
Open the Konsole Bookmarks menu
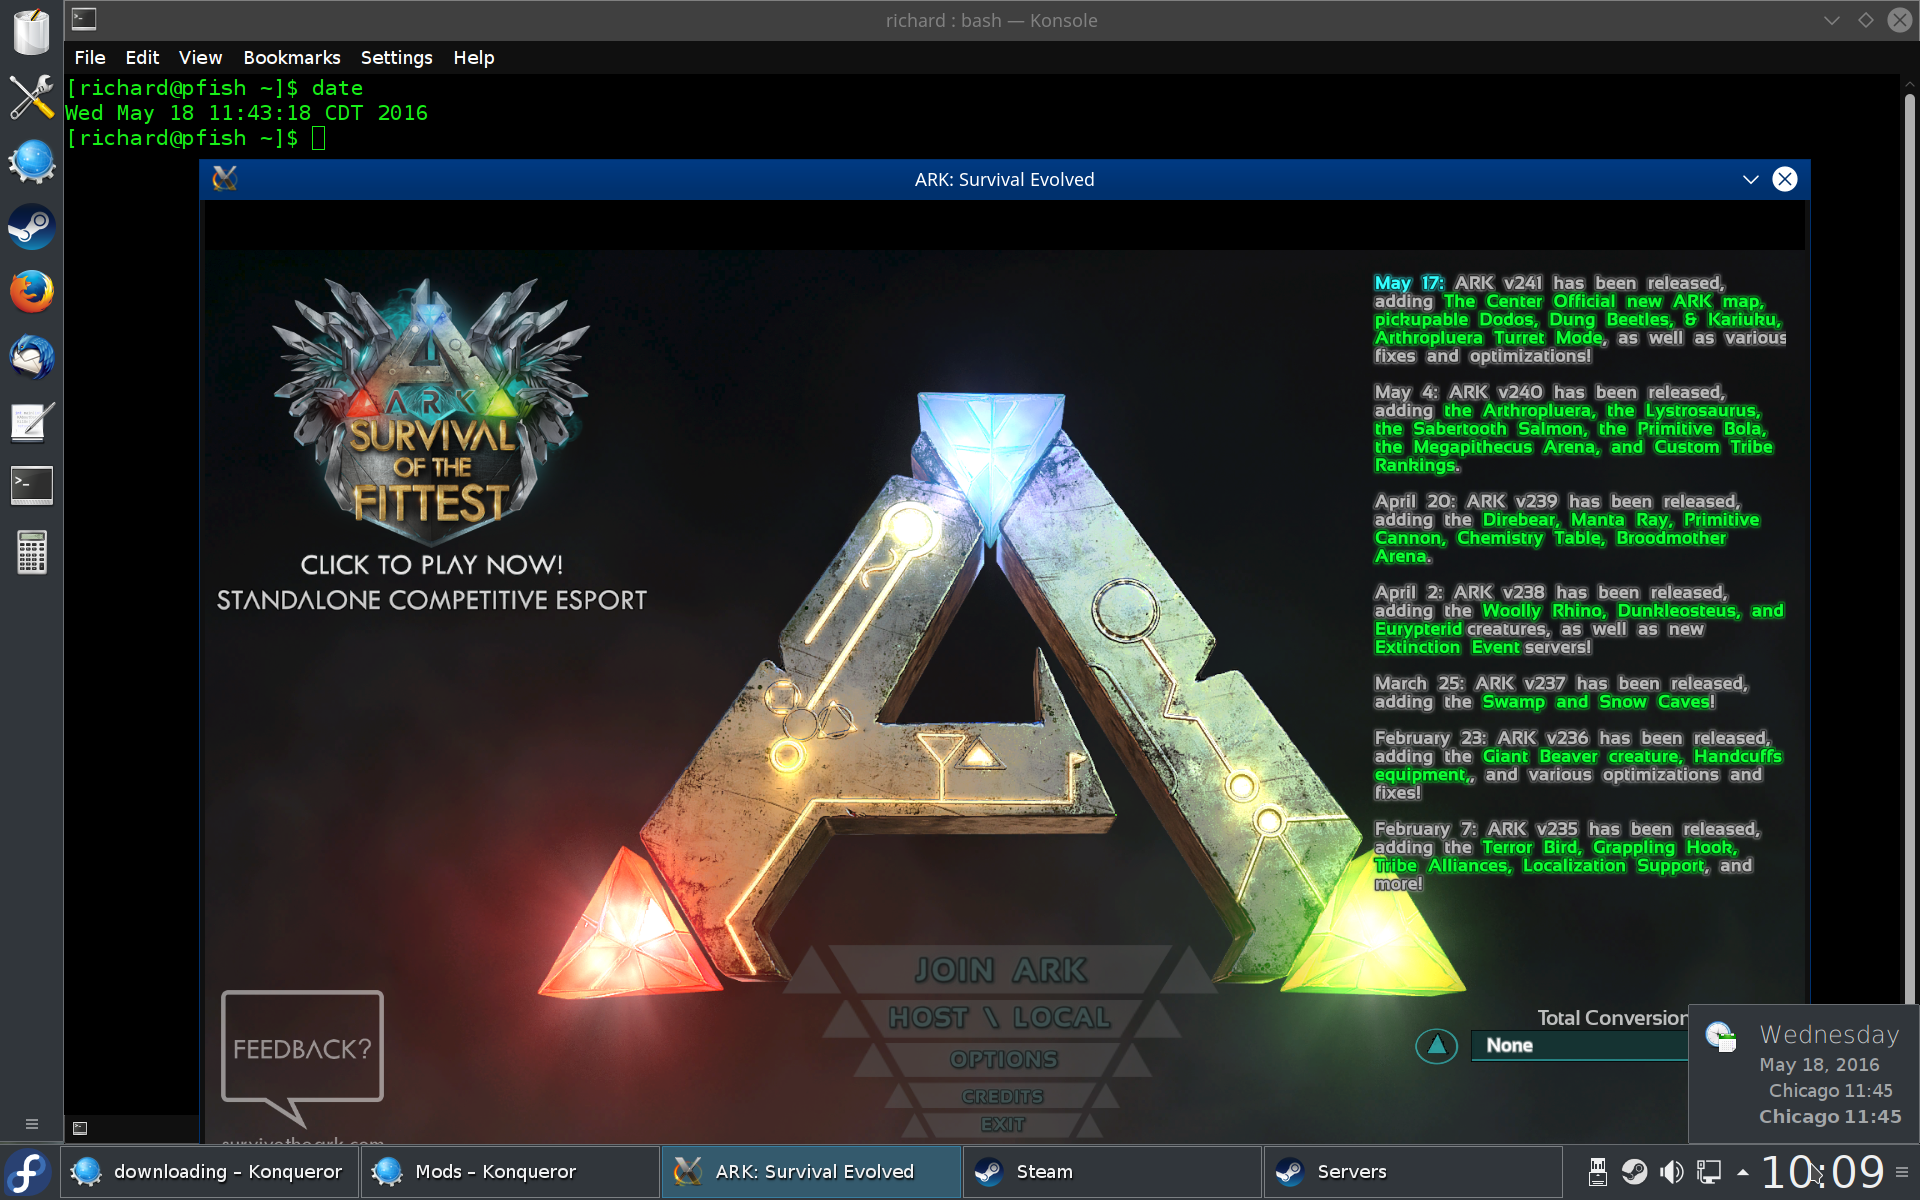291,58
